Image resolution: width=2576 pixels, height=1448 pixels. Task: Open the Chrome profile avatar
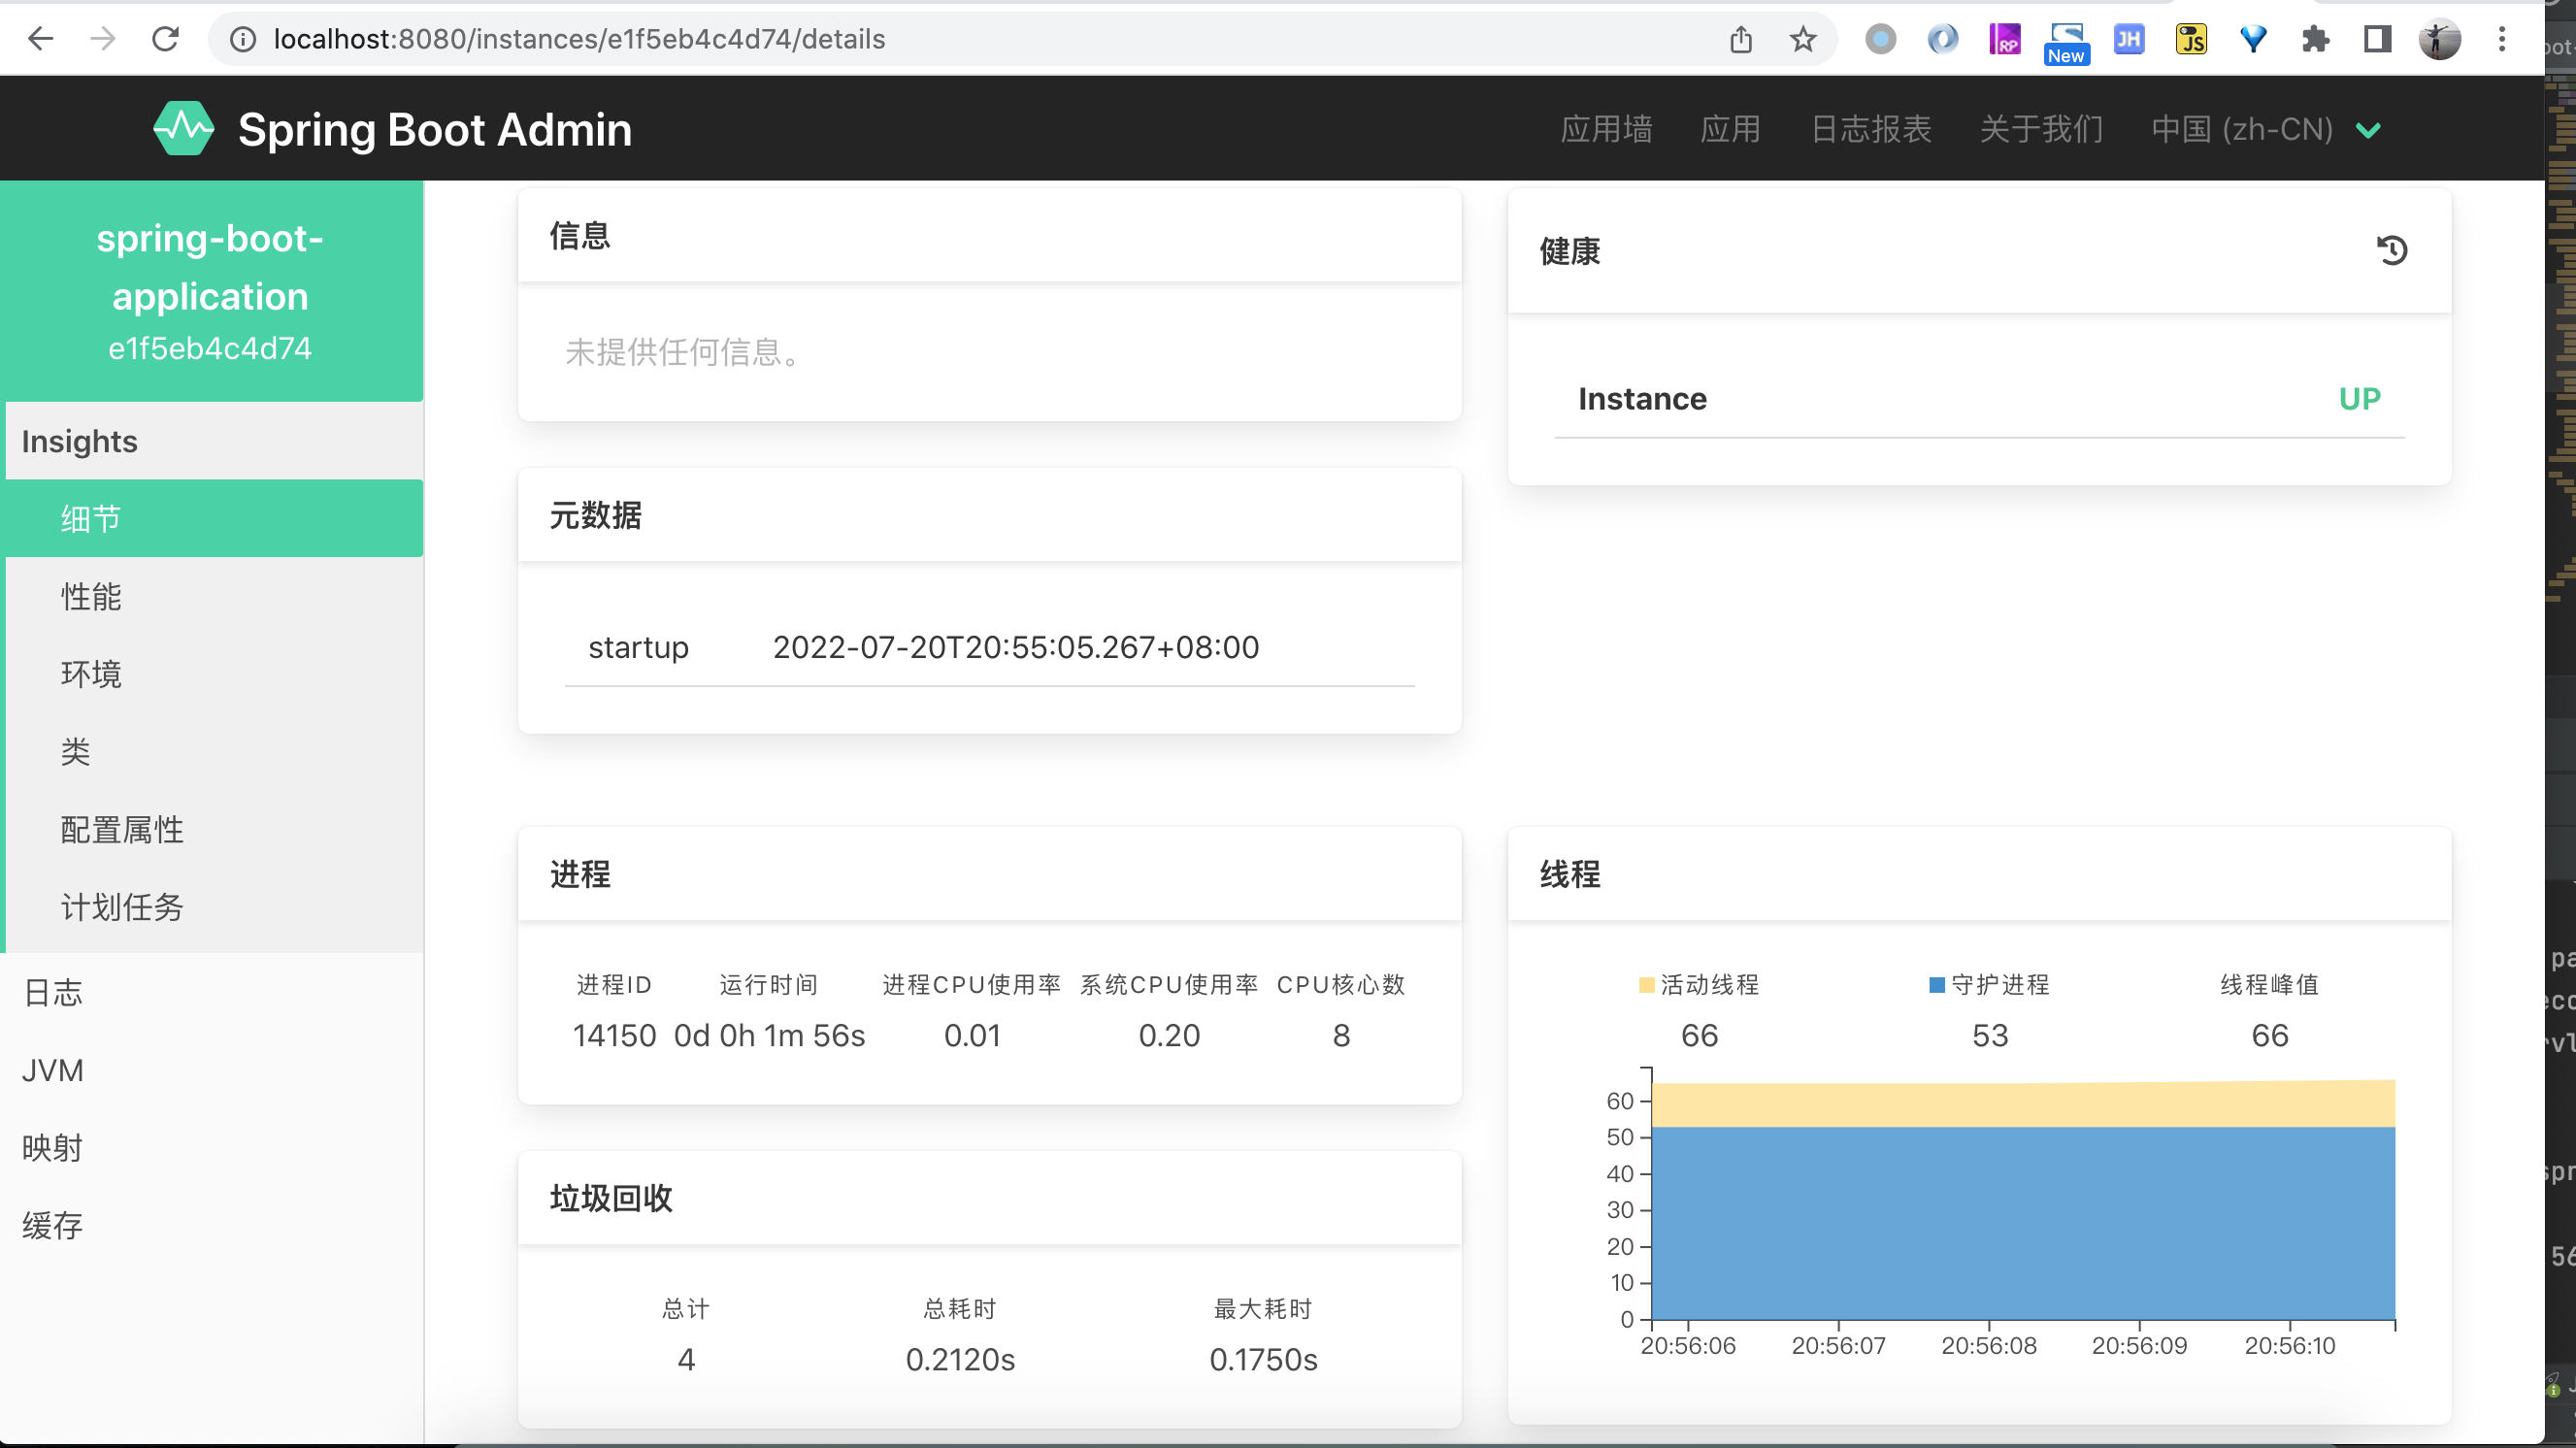pyautogui.click(x=2439, y=39)
